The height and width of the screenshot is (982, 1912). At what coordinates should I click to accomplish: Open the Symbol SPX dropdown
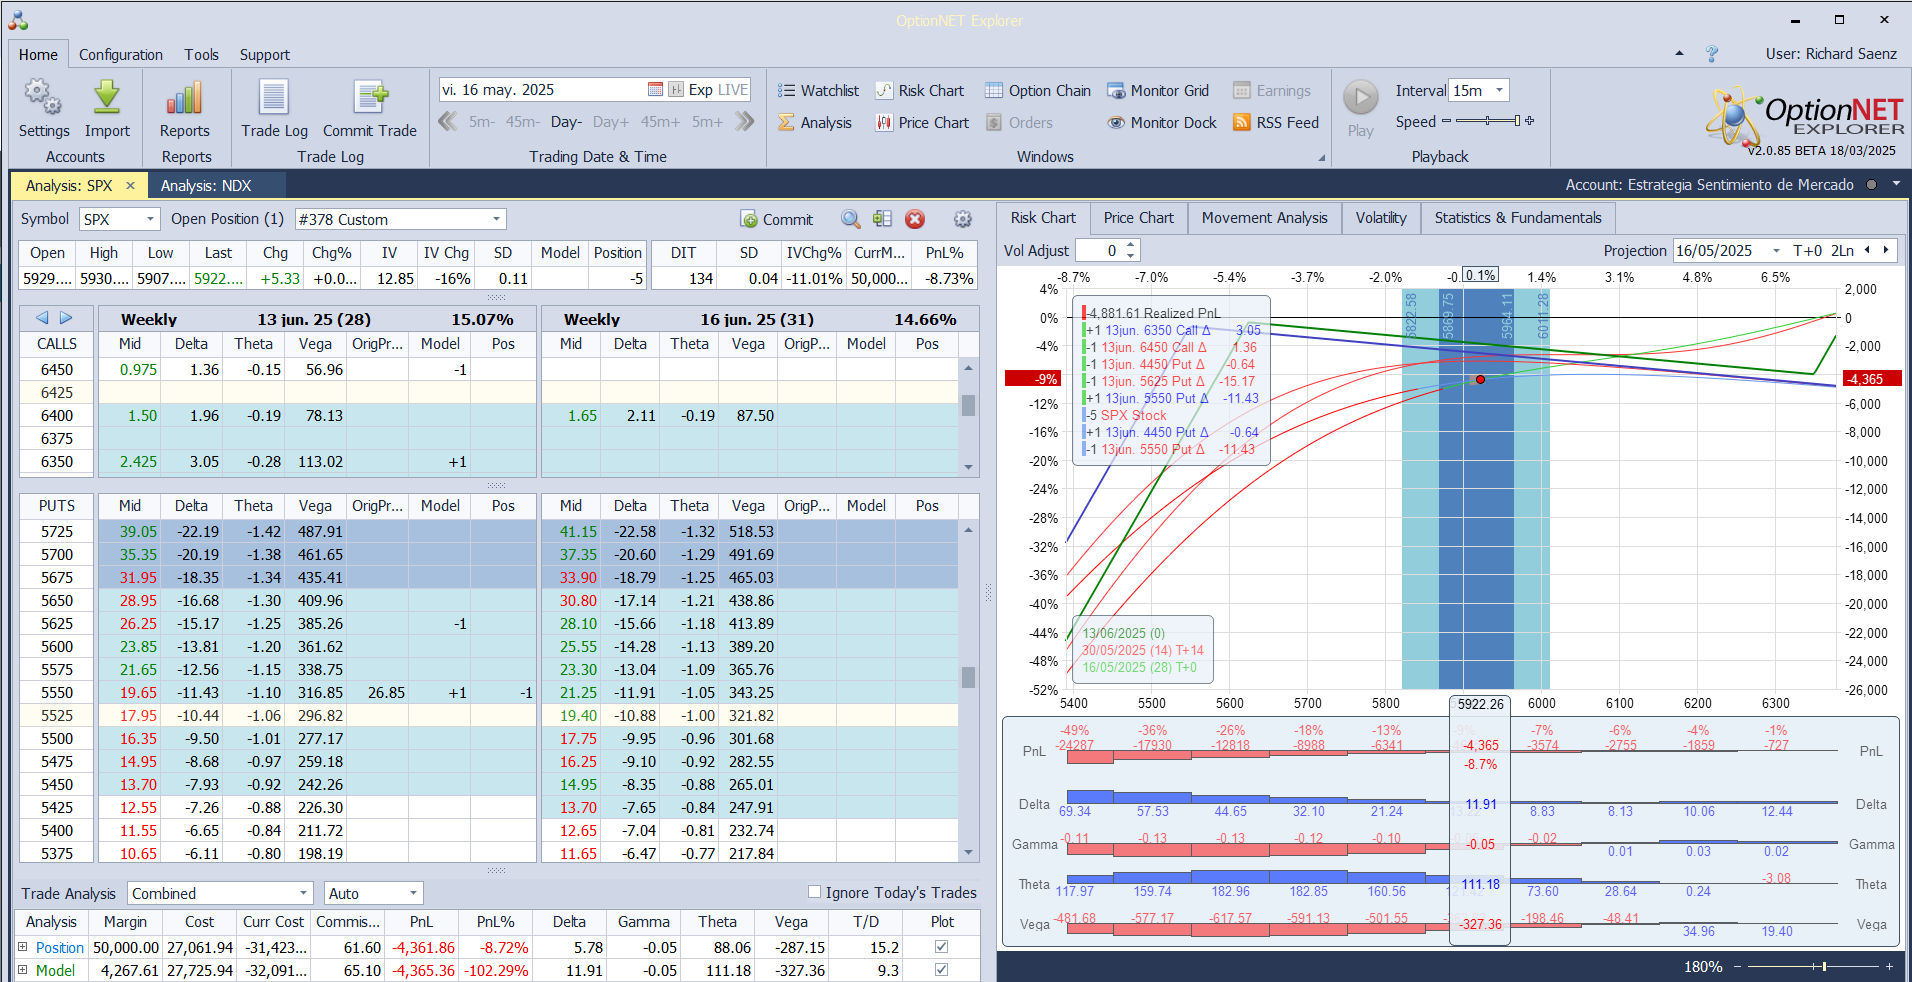point(151,219)
